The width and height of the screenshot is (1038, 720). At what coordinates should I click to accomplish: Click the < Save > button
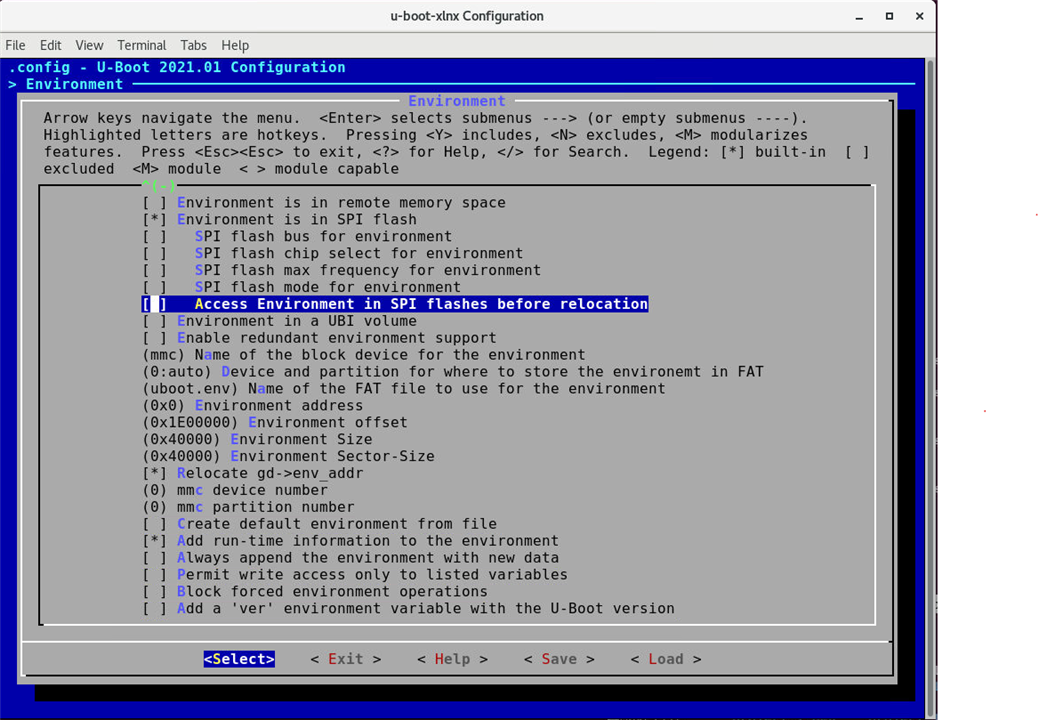coord(558,659)
